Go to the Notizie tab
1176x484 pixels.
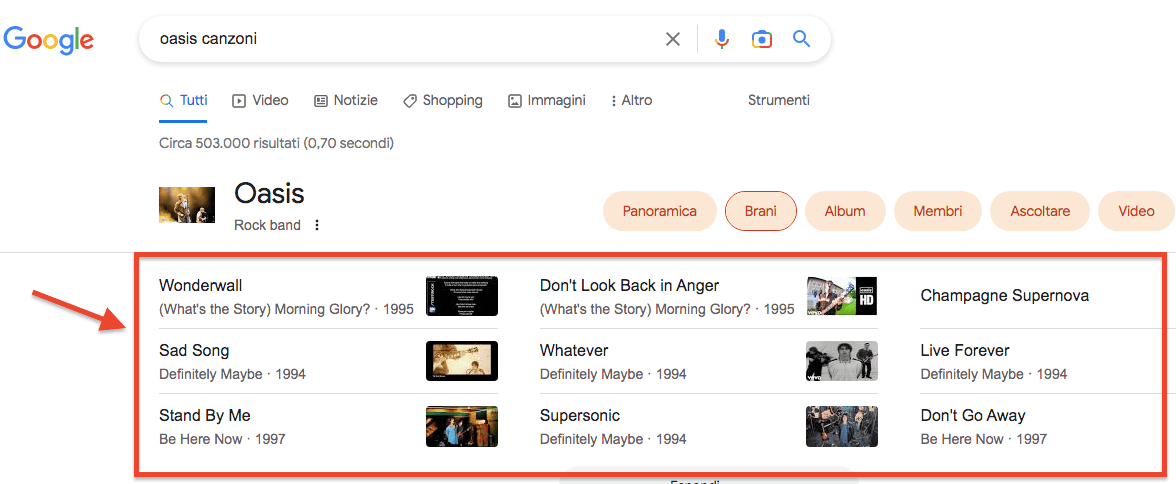pyautogui.click(x=346, y=100)
